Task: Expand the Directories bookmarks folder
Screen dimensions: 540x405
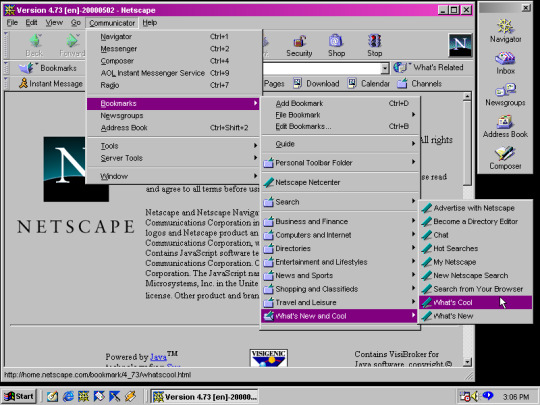Action: [340, 248]
